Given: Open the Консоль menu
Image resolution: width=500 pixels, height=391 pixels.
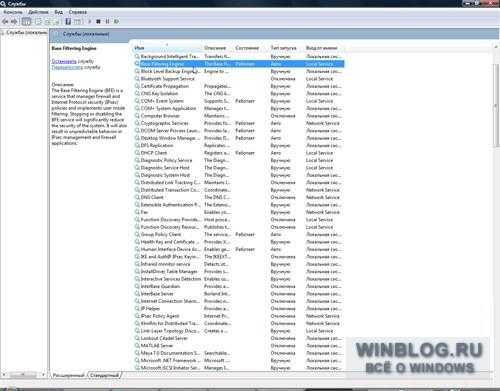Looking at the screenshot, I should point(13,12).
